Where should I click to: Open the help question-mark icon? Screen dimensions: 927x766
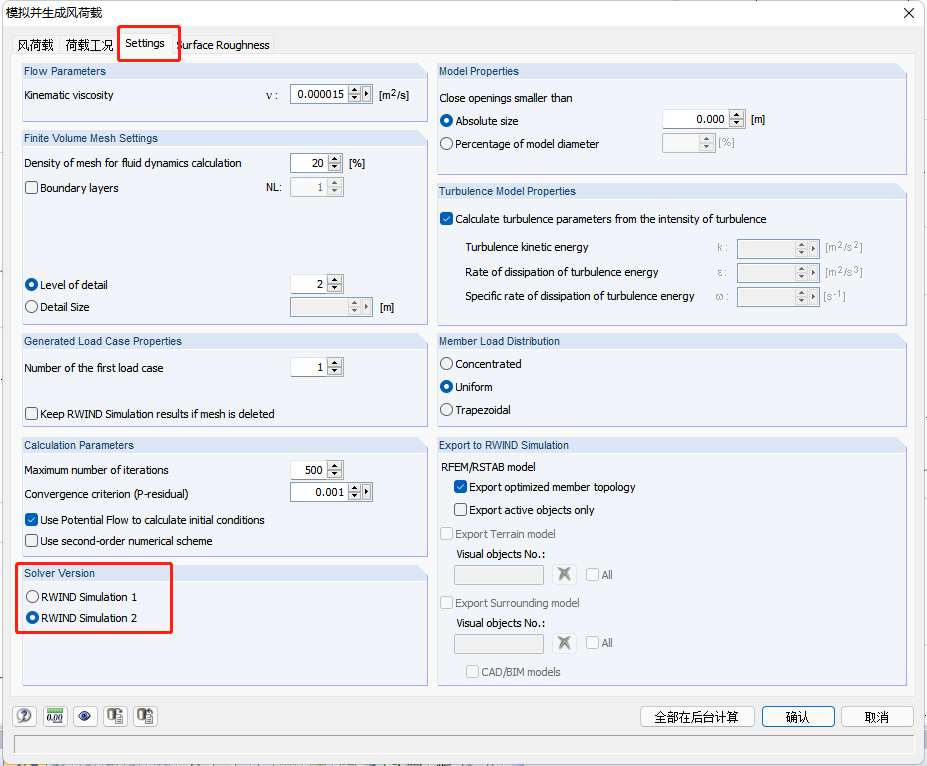[24, 716]
